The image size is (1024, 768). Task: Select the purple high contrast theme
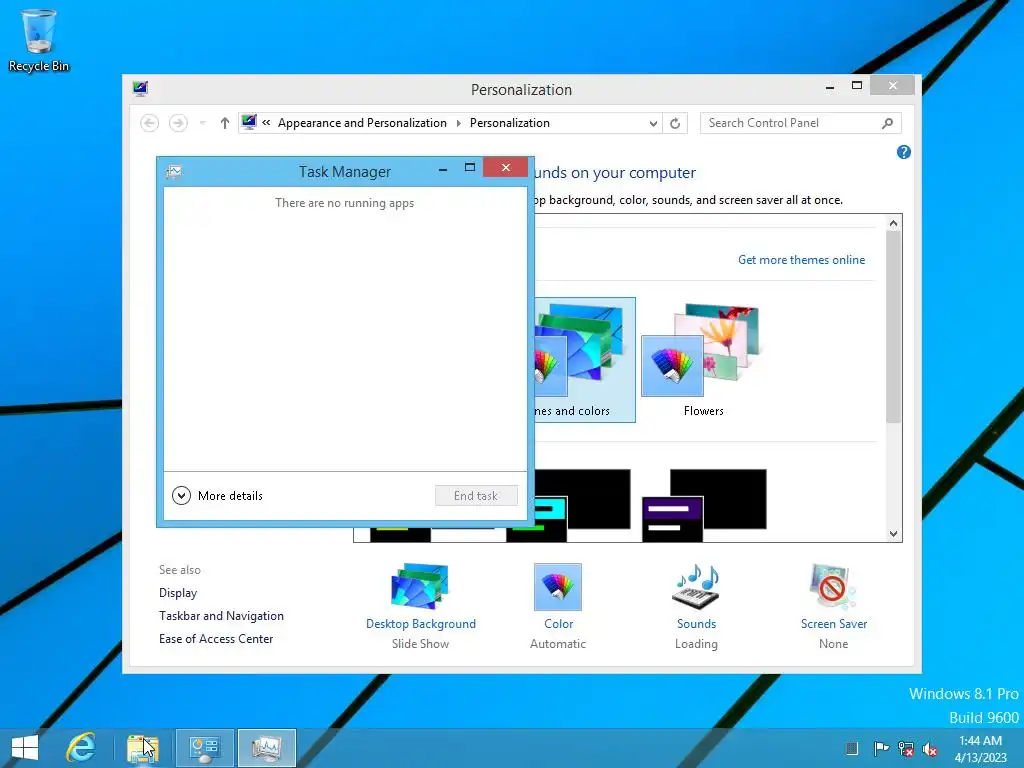point(704,504)
